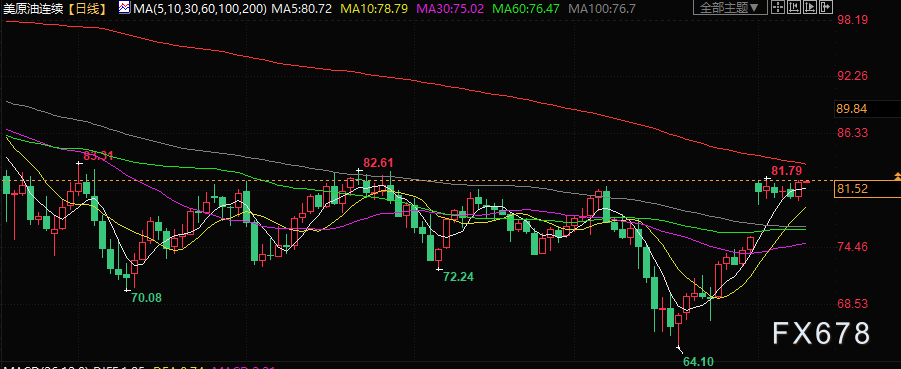Click the chart axis play icon
The height and width of the screenshot is (369, 901).
pyautogui.click(x=810, y=7)
